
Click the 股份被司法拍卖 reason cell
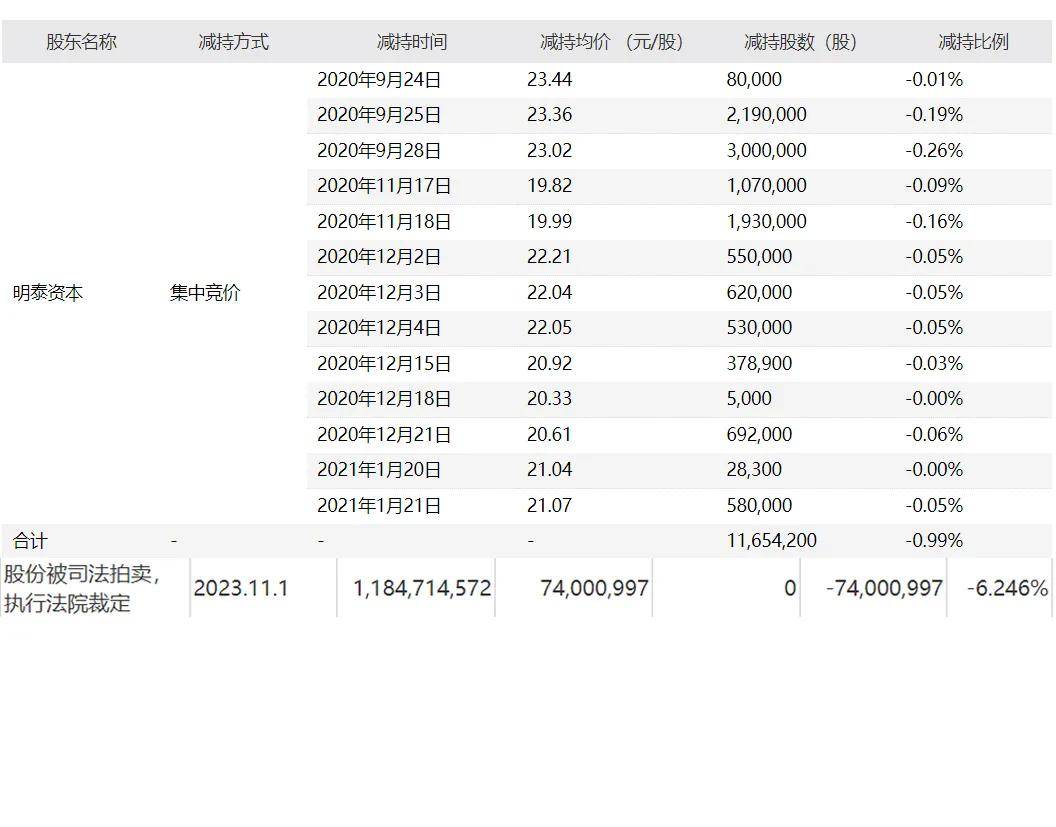[x=82, y=588]
